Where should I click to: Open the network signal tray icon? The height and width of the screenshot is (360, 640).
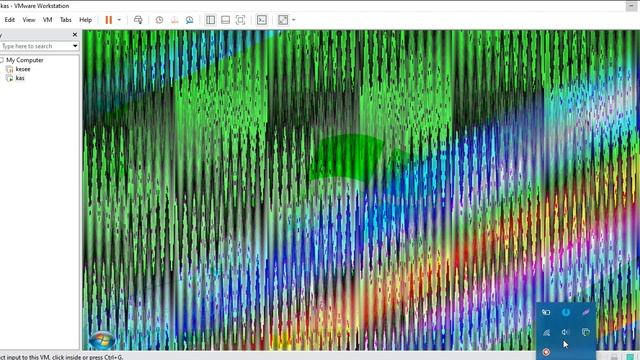546,333
